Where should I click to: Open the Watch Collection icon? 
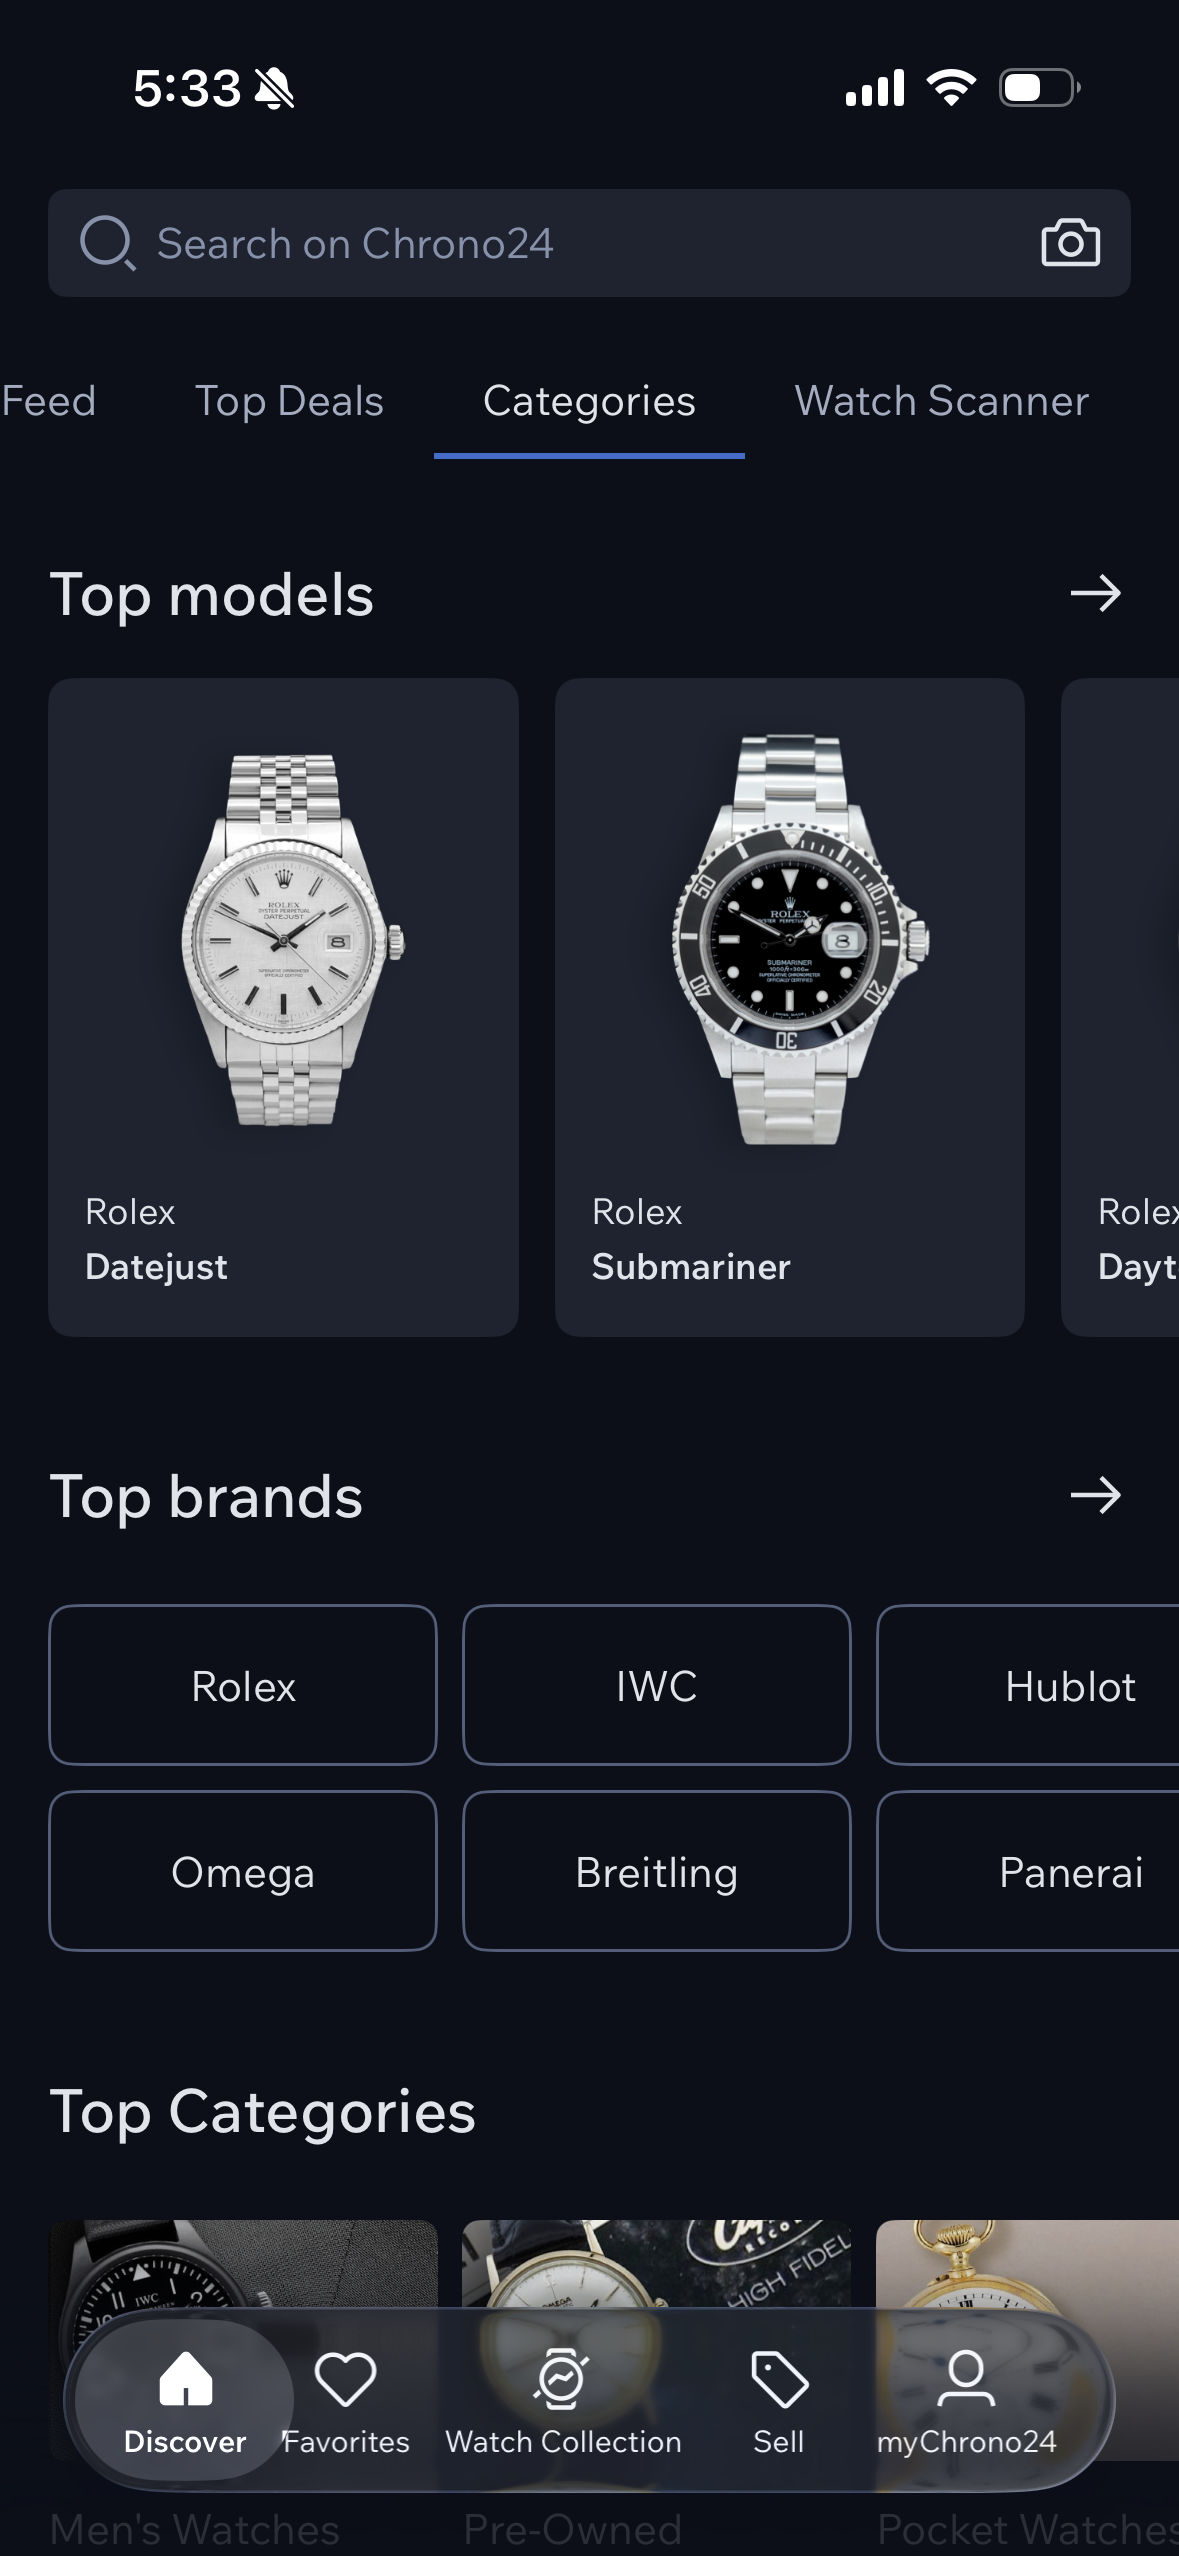(563, 2380)
